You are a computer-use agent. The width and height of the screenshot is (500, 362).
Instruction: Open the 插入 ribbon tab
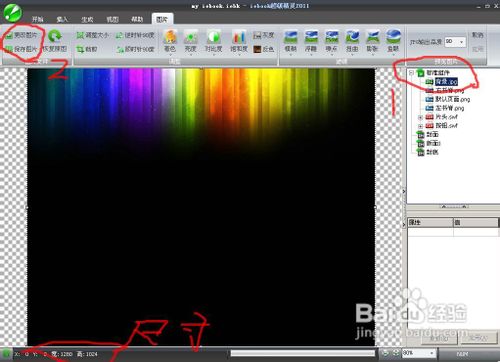click(x=62, y=19)
